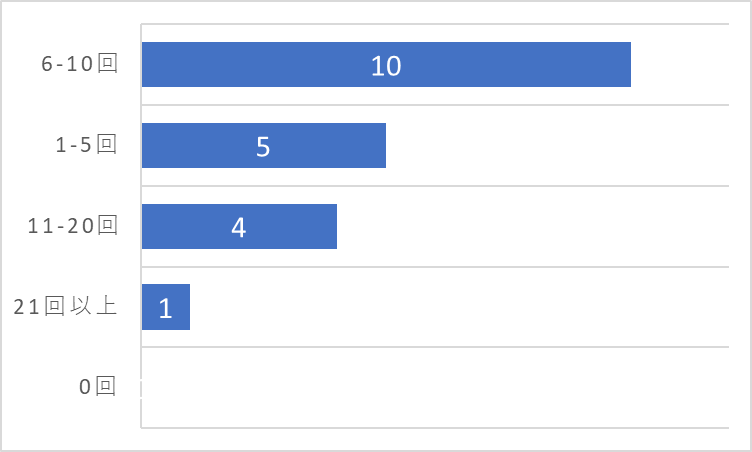The width and height of the screenshot is (752, 452).
Task: Select the short bar for 21回以上
Action: 166,307
